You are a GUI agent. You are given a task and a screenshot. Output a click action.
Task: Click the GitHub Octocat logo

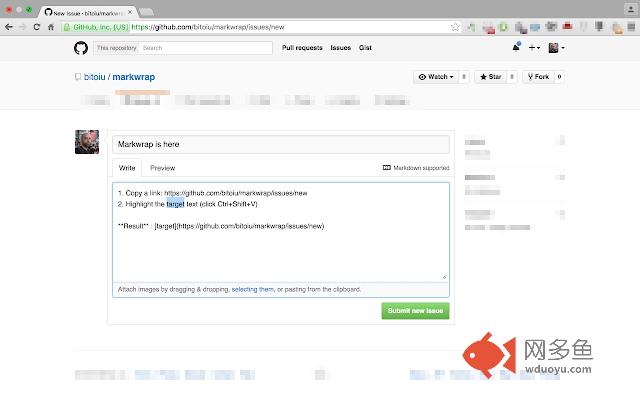tap(80, 47)
